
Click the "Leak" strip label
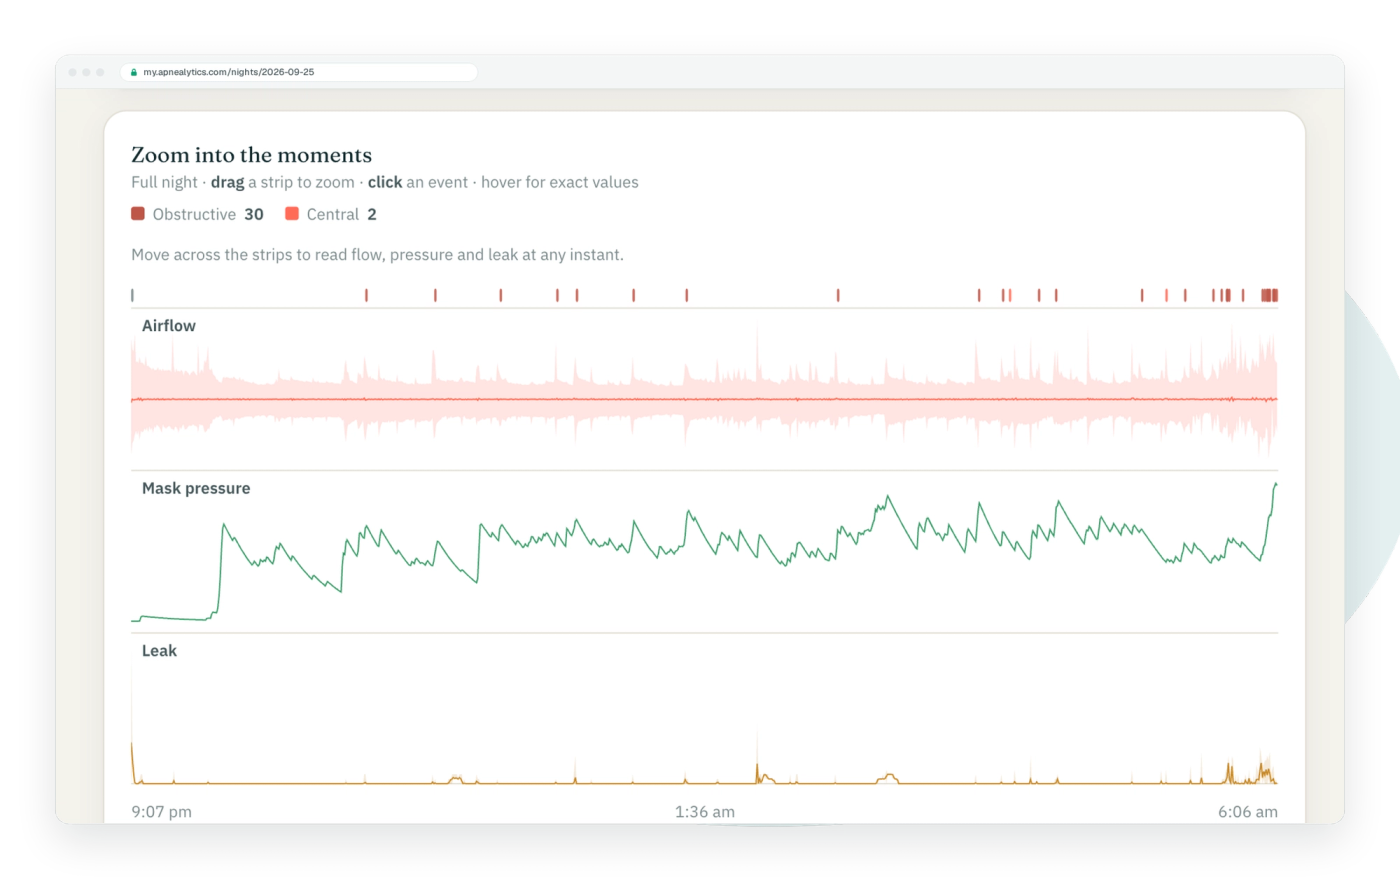pos(159,651)
